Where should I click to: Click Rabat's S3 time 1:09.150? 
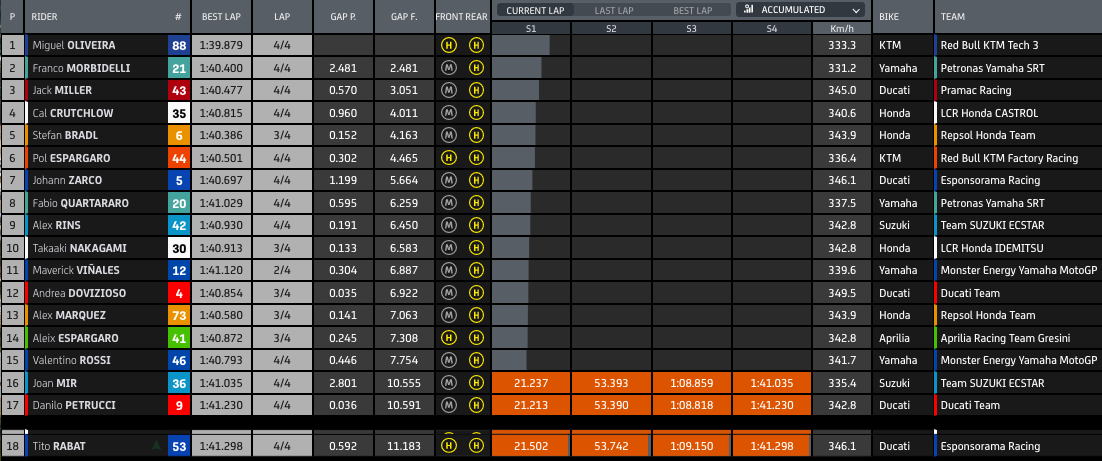coord(692,446)
